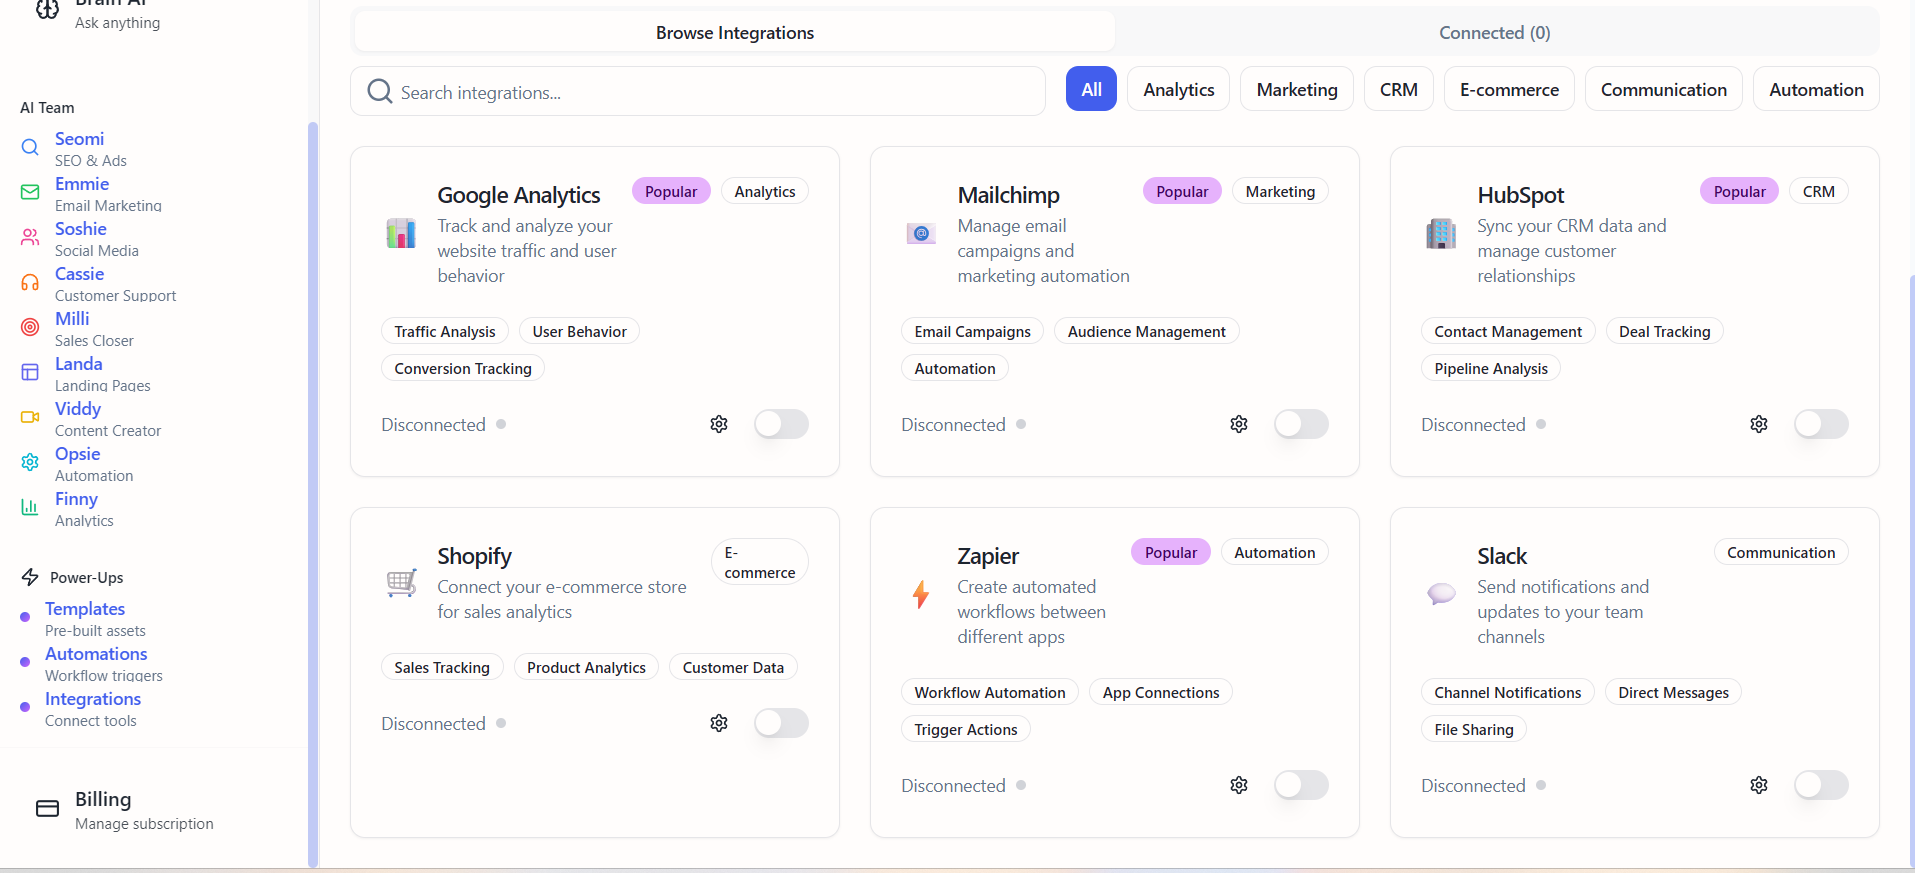Enable the Google Analytics connection toggle
Screen dimensions: 1915x873
[781, 424]
